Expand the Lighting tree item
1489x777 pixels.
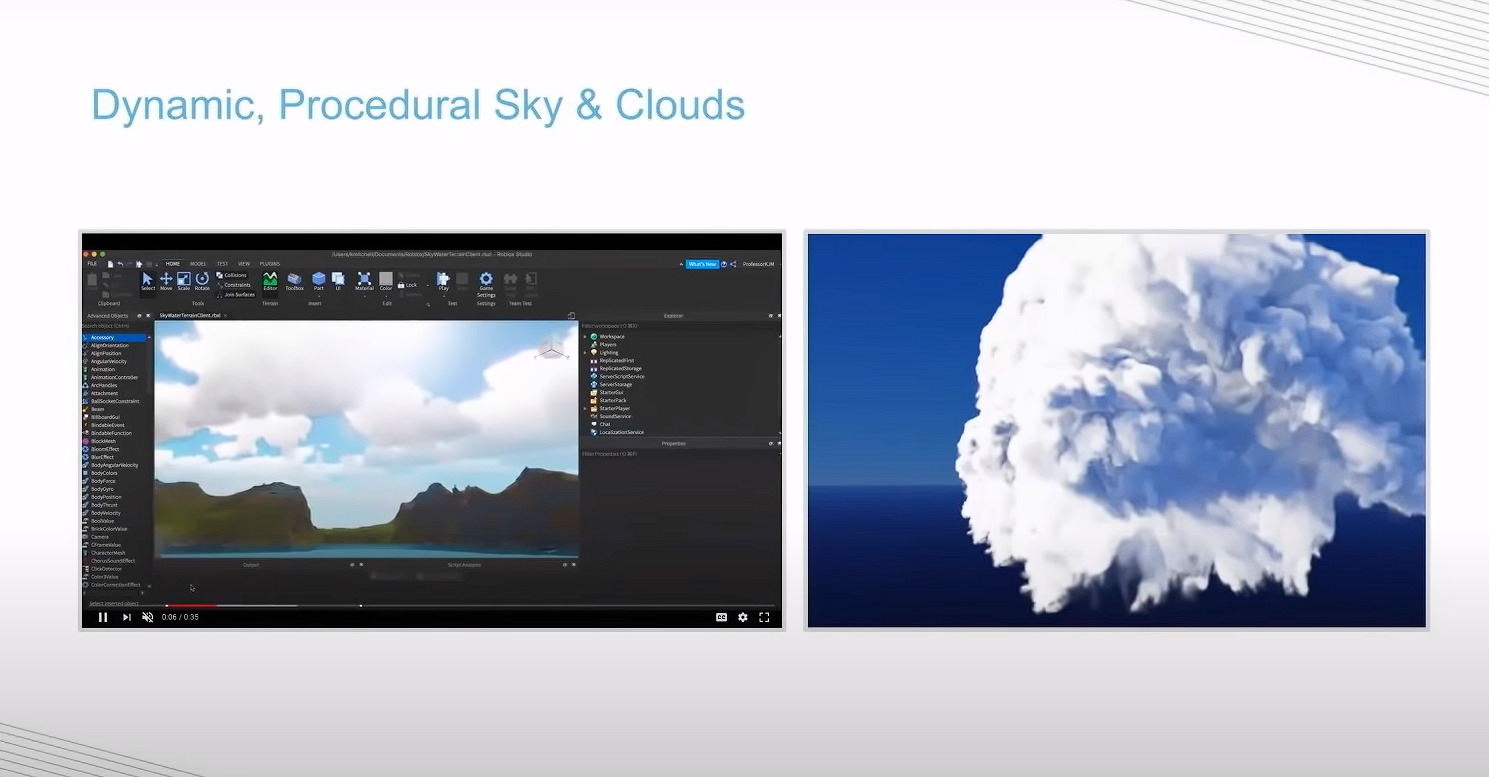[585, 352]
